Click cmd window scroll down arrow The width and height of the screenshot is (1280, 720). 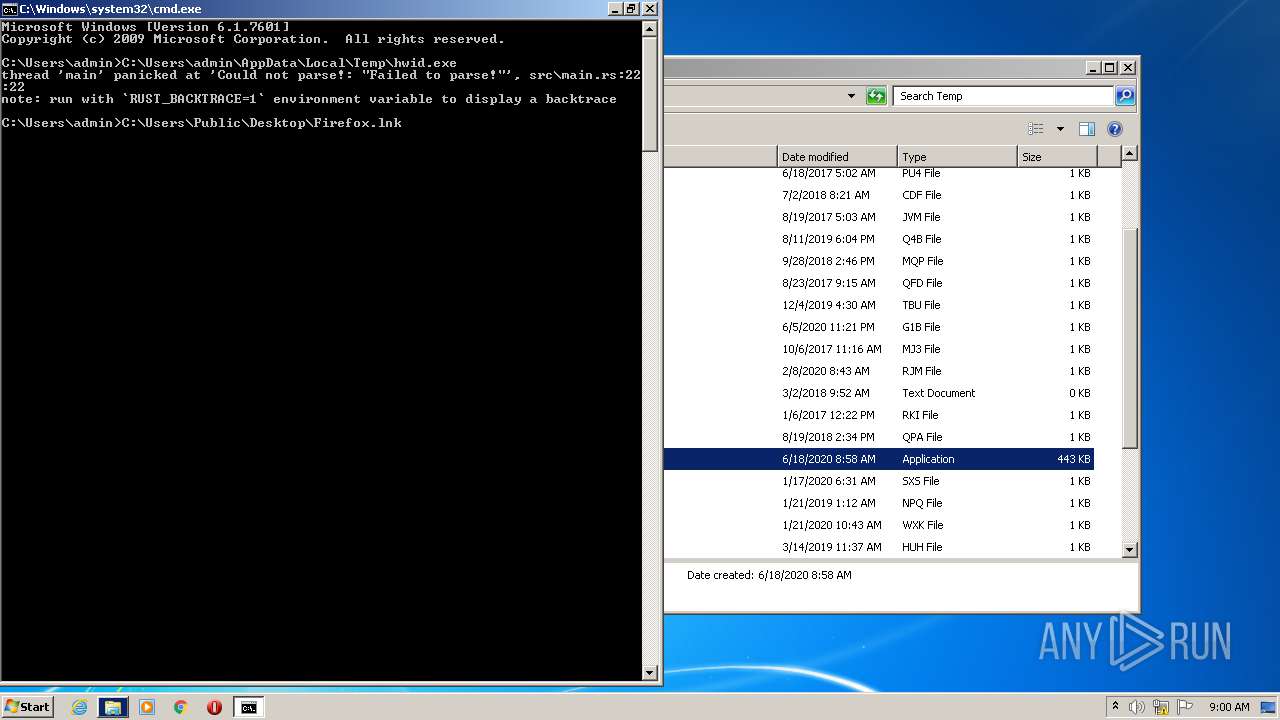click(650, 673)
